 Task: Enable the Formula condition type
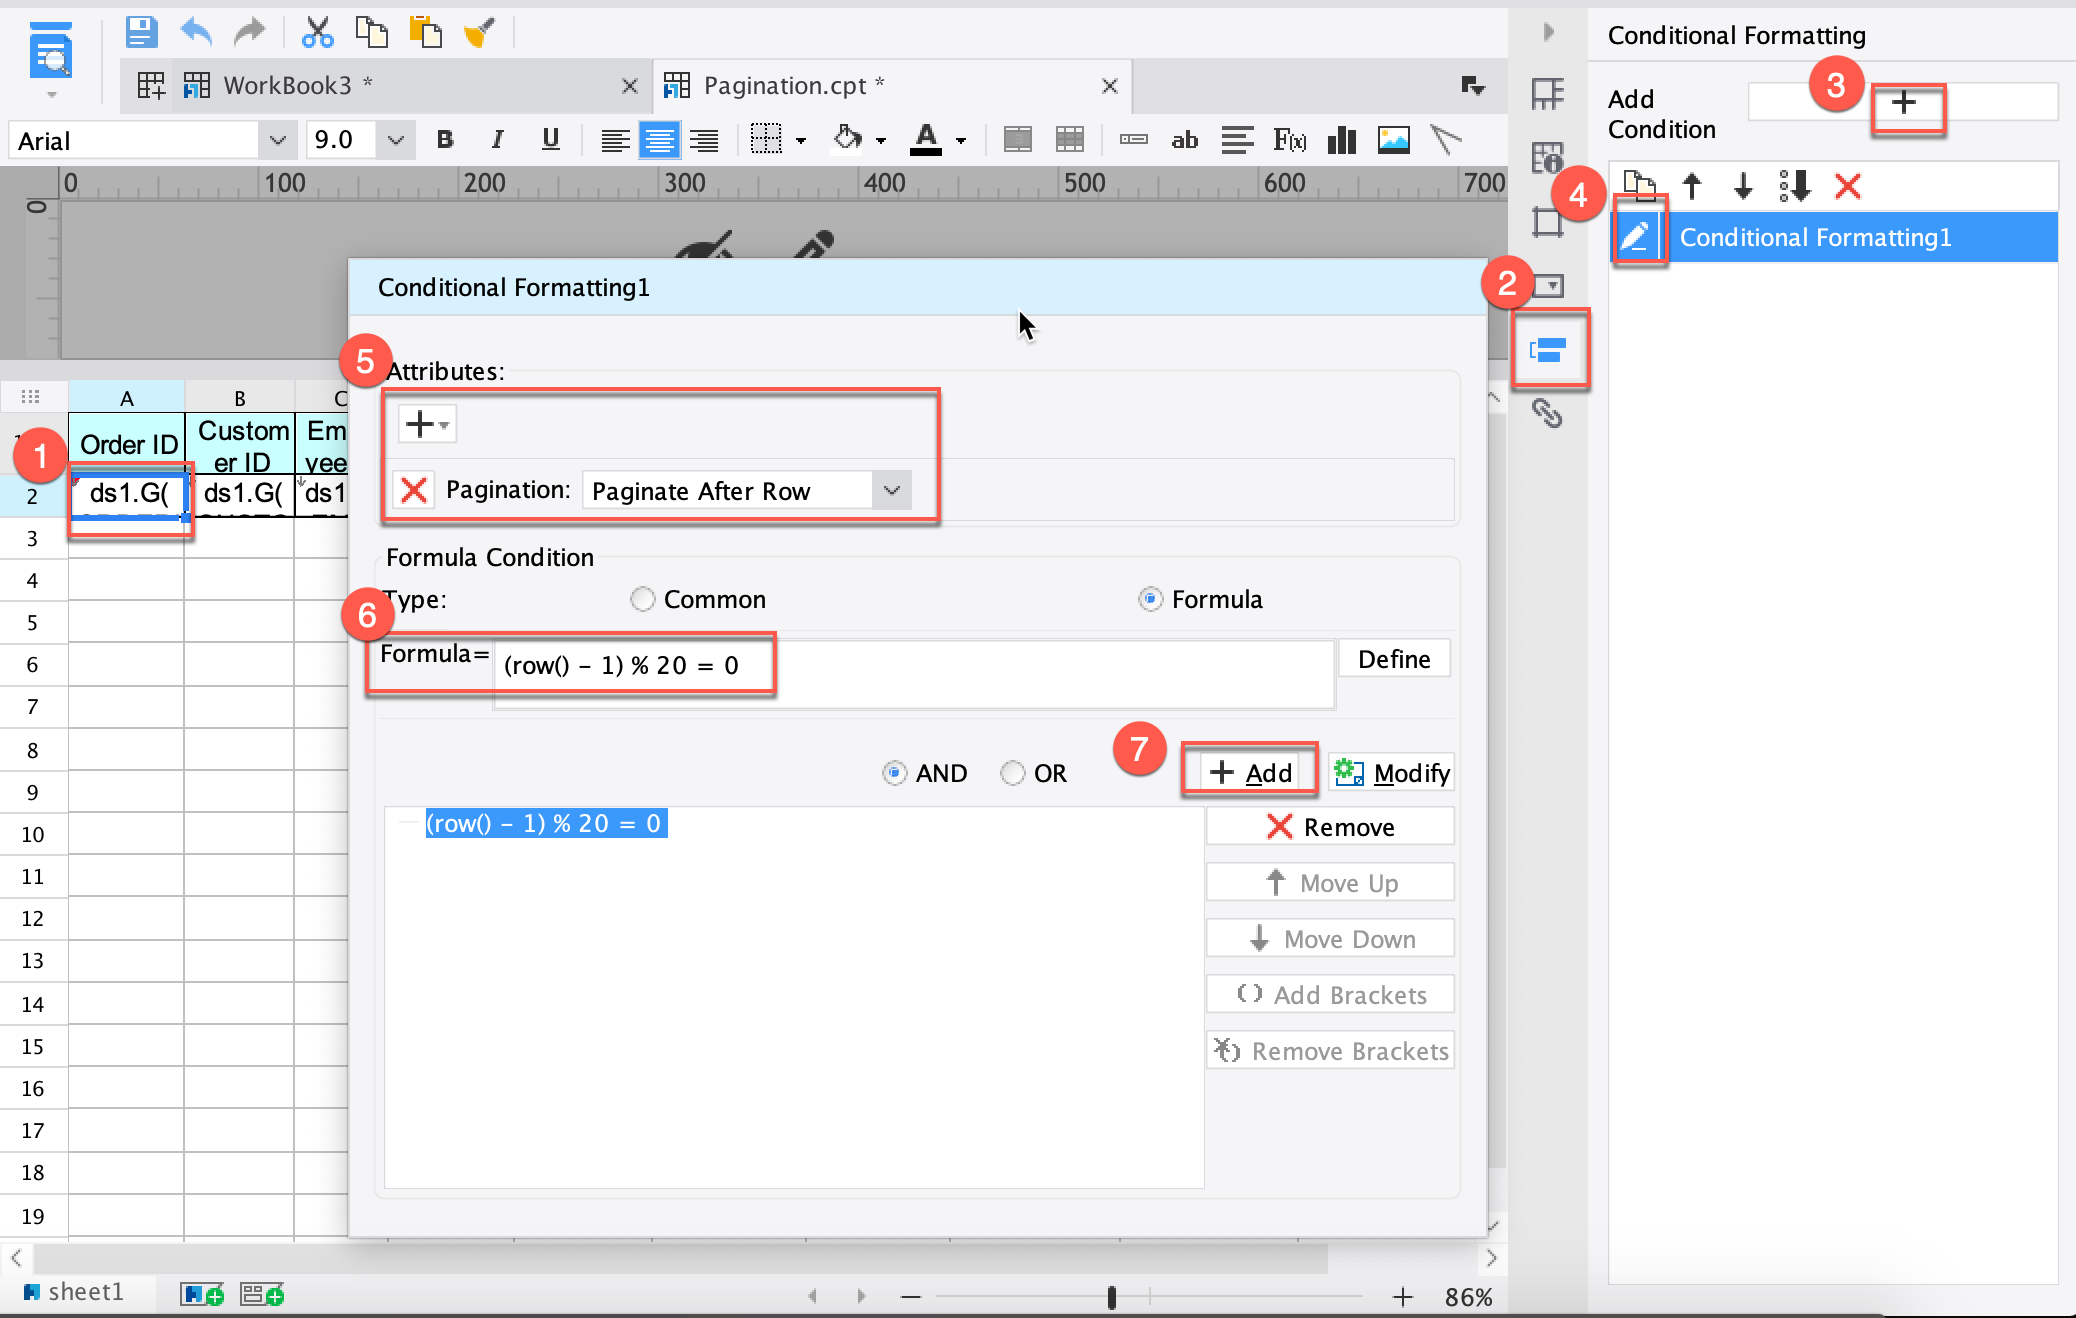1152,599
